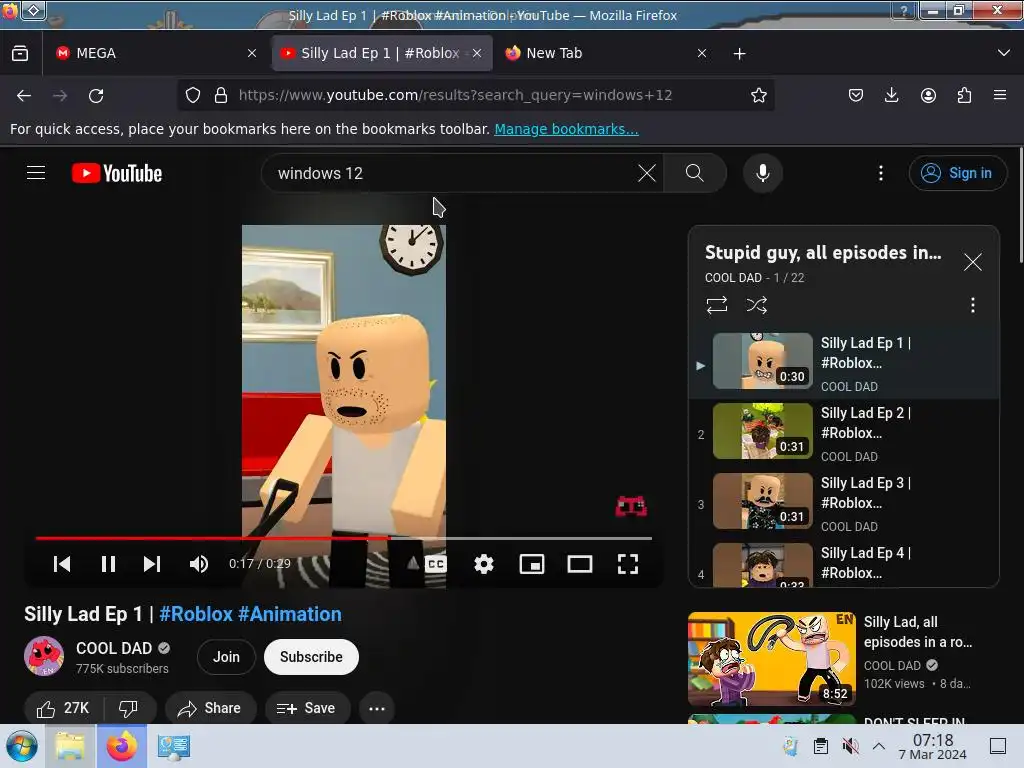Dislike this video
Viewport: 1024px width, 768px height.
(x=129, y=709)
